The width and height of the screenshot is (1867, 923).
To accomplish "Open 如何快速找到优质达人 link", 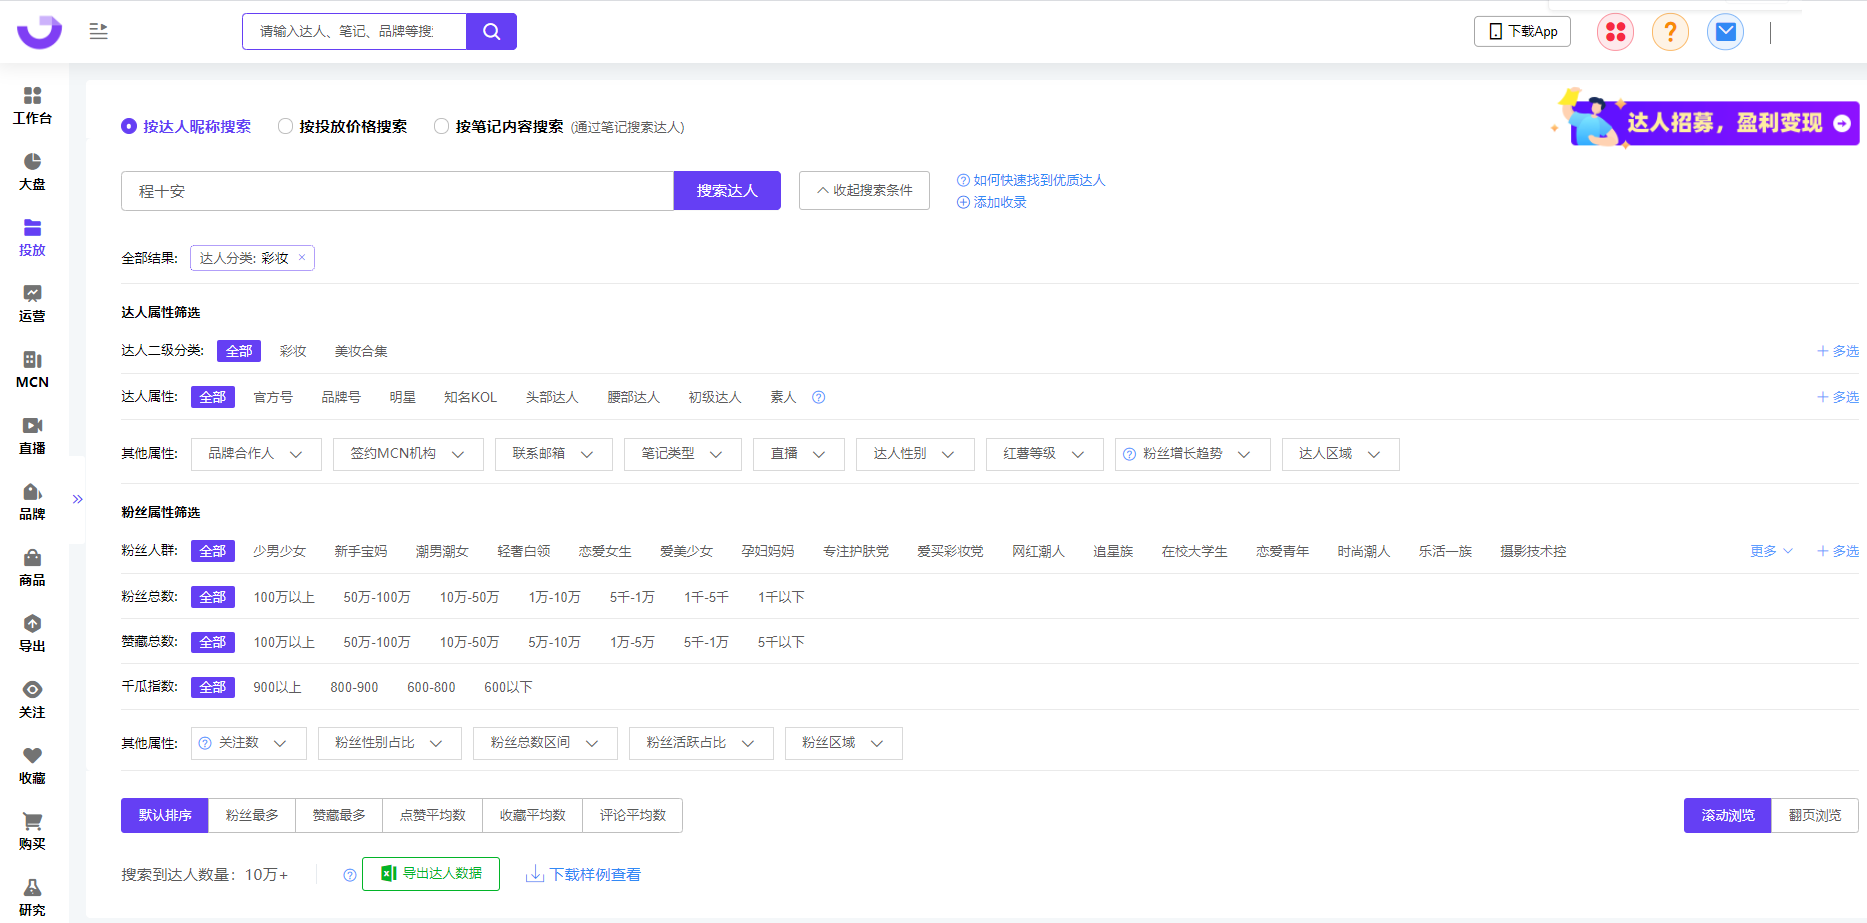I will (x=1031, y=180).
